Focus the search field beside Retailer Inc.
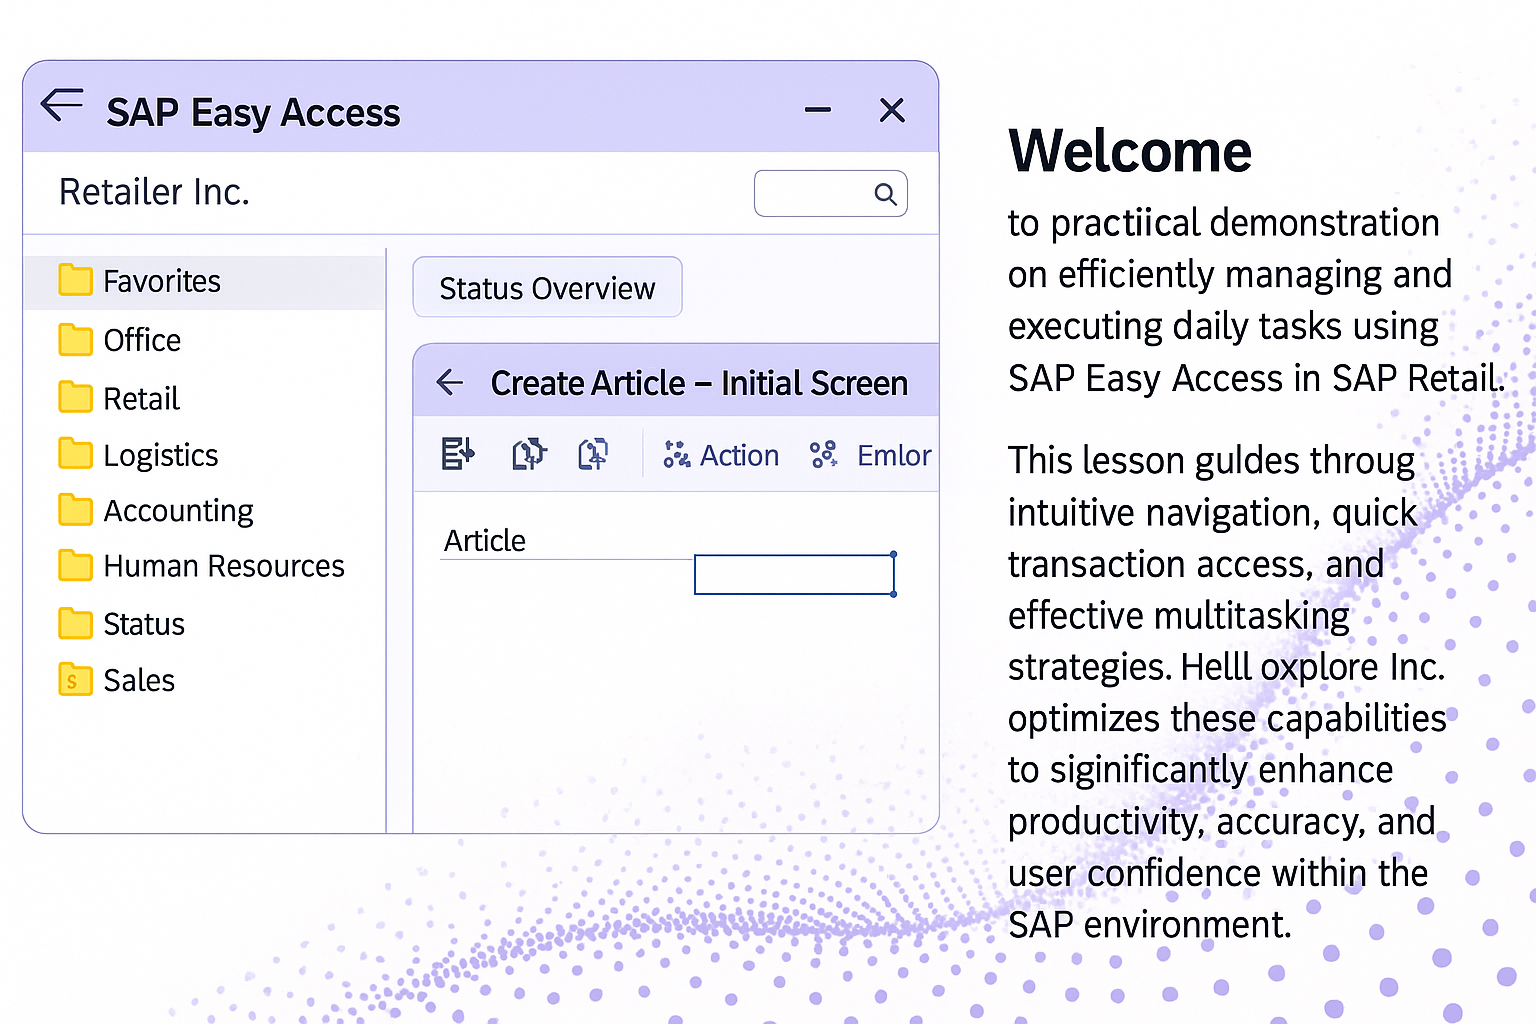Image resolution: width=1536 pixels, height=1024 pixels. pyautogui.click(x=830, y=193)
